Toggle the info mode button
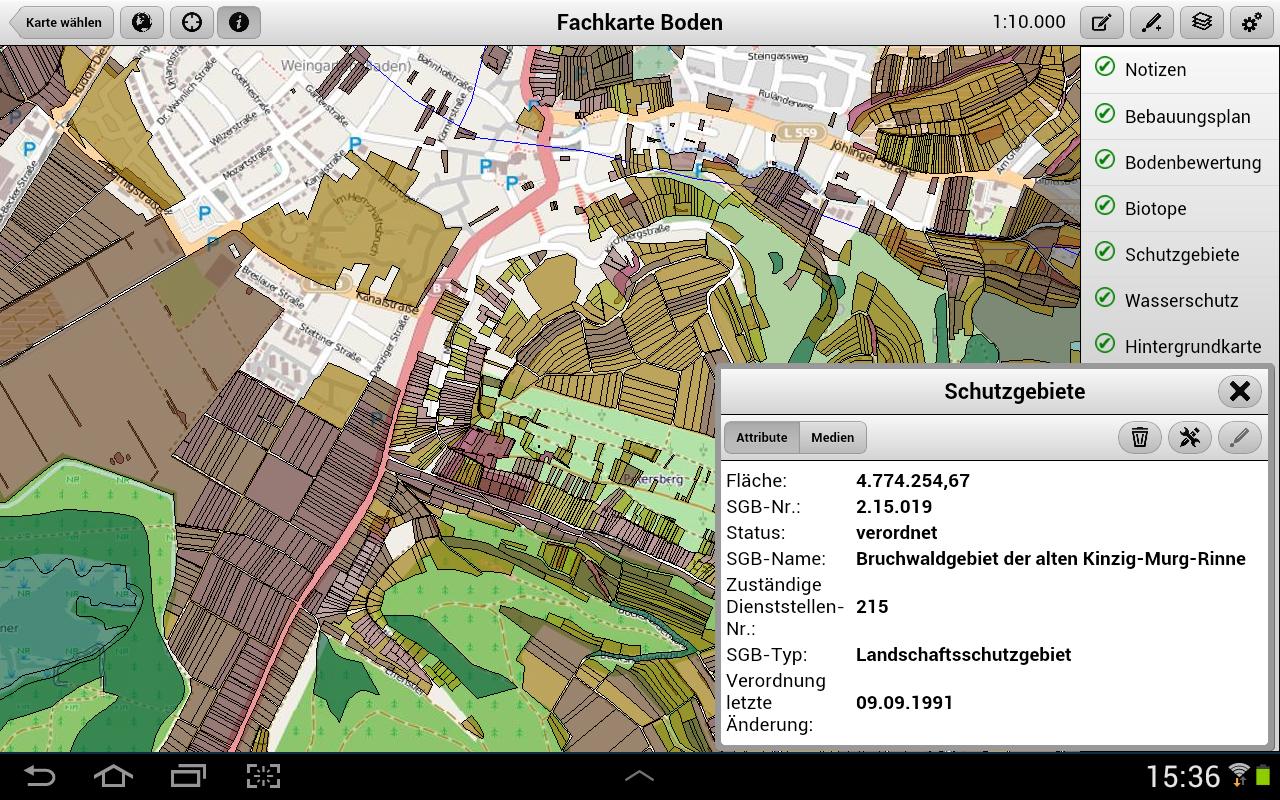Viewport: 1280px width, 800px height. click(239, 22)
